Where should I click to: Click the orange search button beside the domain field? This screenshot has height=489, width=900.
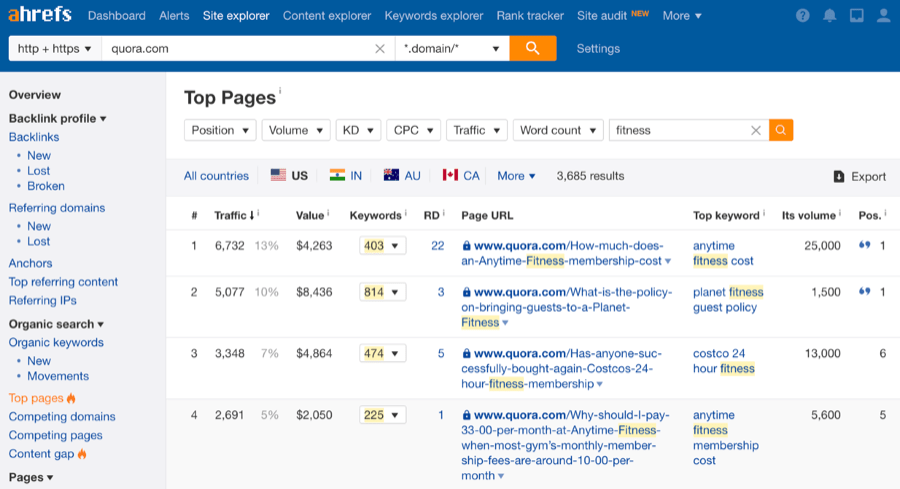coord(533,48)
